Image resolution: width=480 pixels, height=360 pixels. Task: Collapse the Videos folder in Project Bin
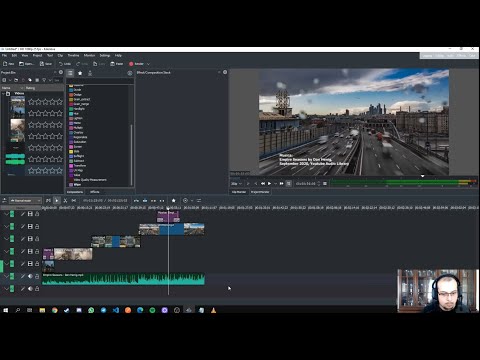3,94
